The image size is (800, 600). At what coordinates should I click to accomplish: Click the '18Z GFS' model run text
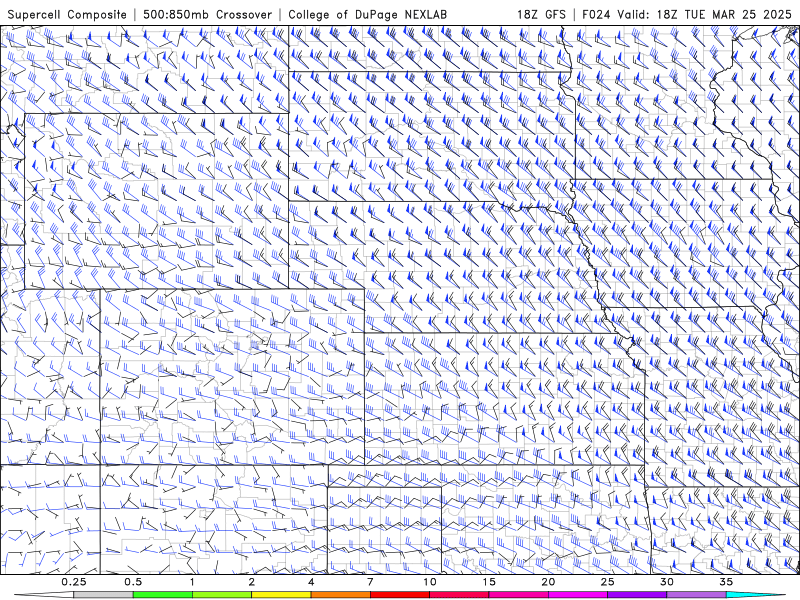[x=541, y=15]
